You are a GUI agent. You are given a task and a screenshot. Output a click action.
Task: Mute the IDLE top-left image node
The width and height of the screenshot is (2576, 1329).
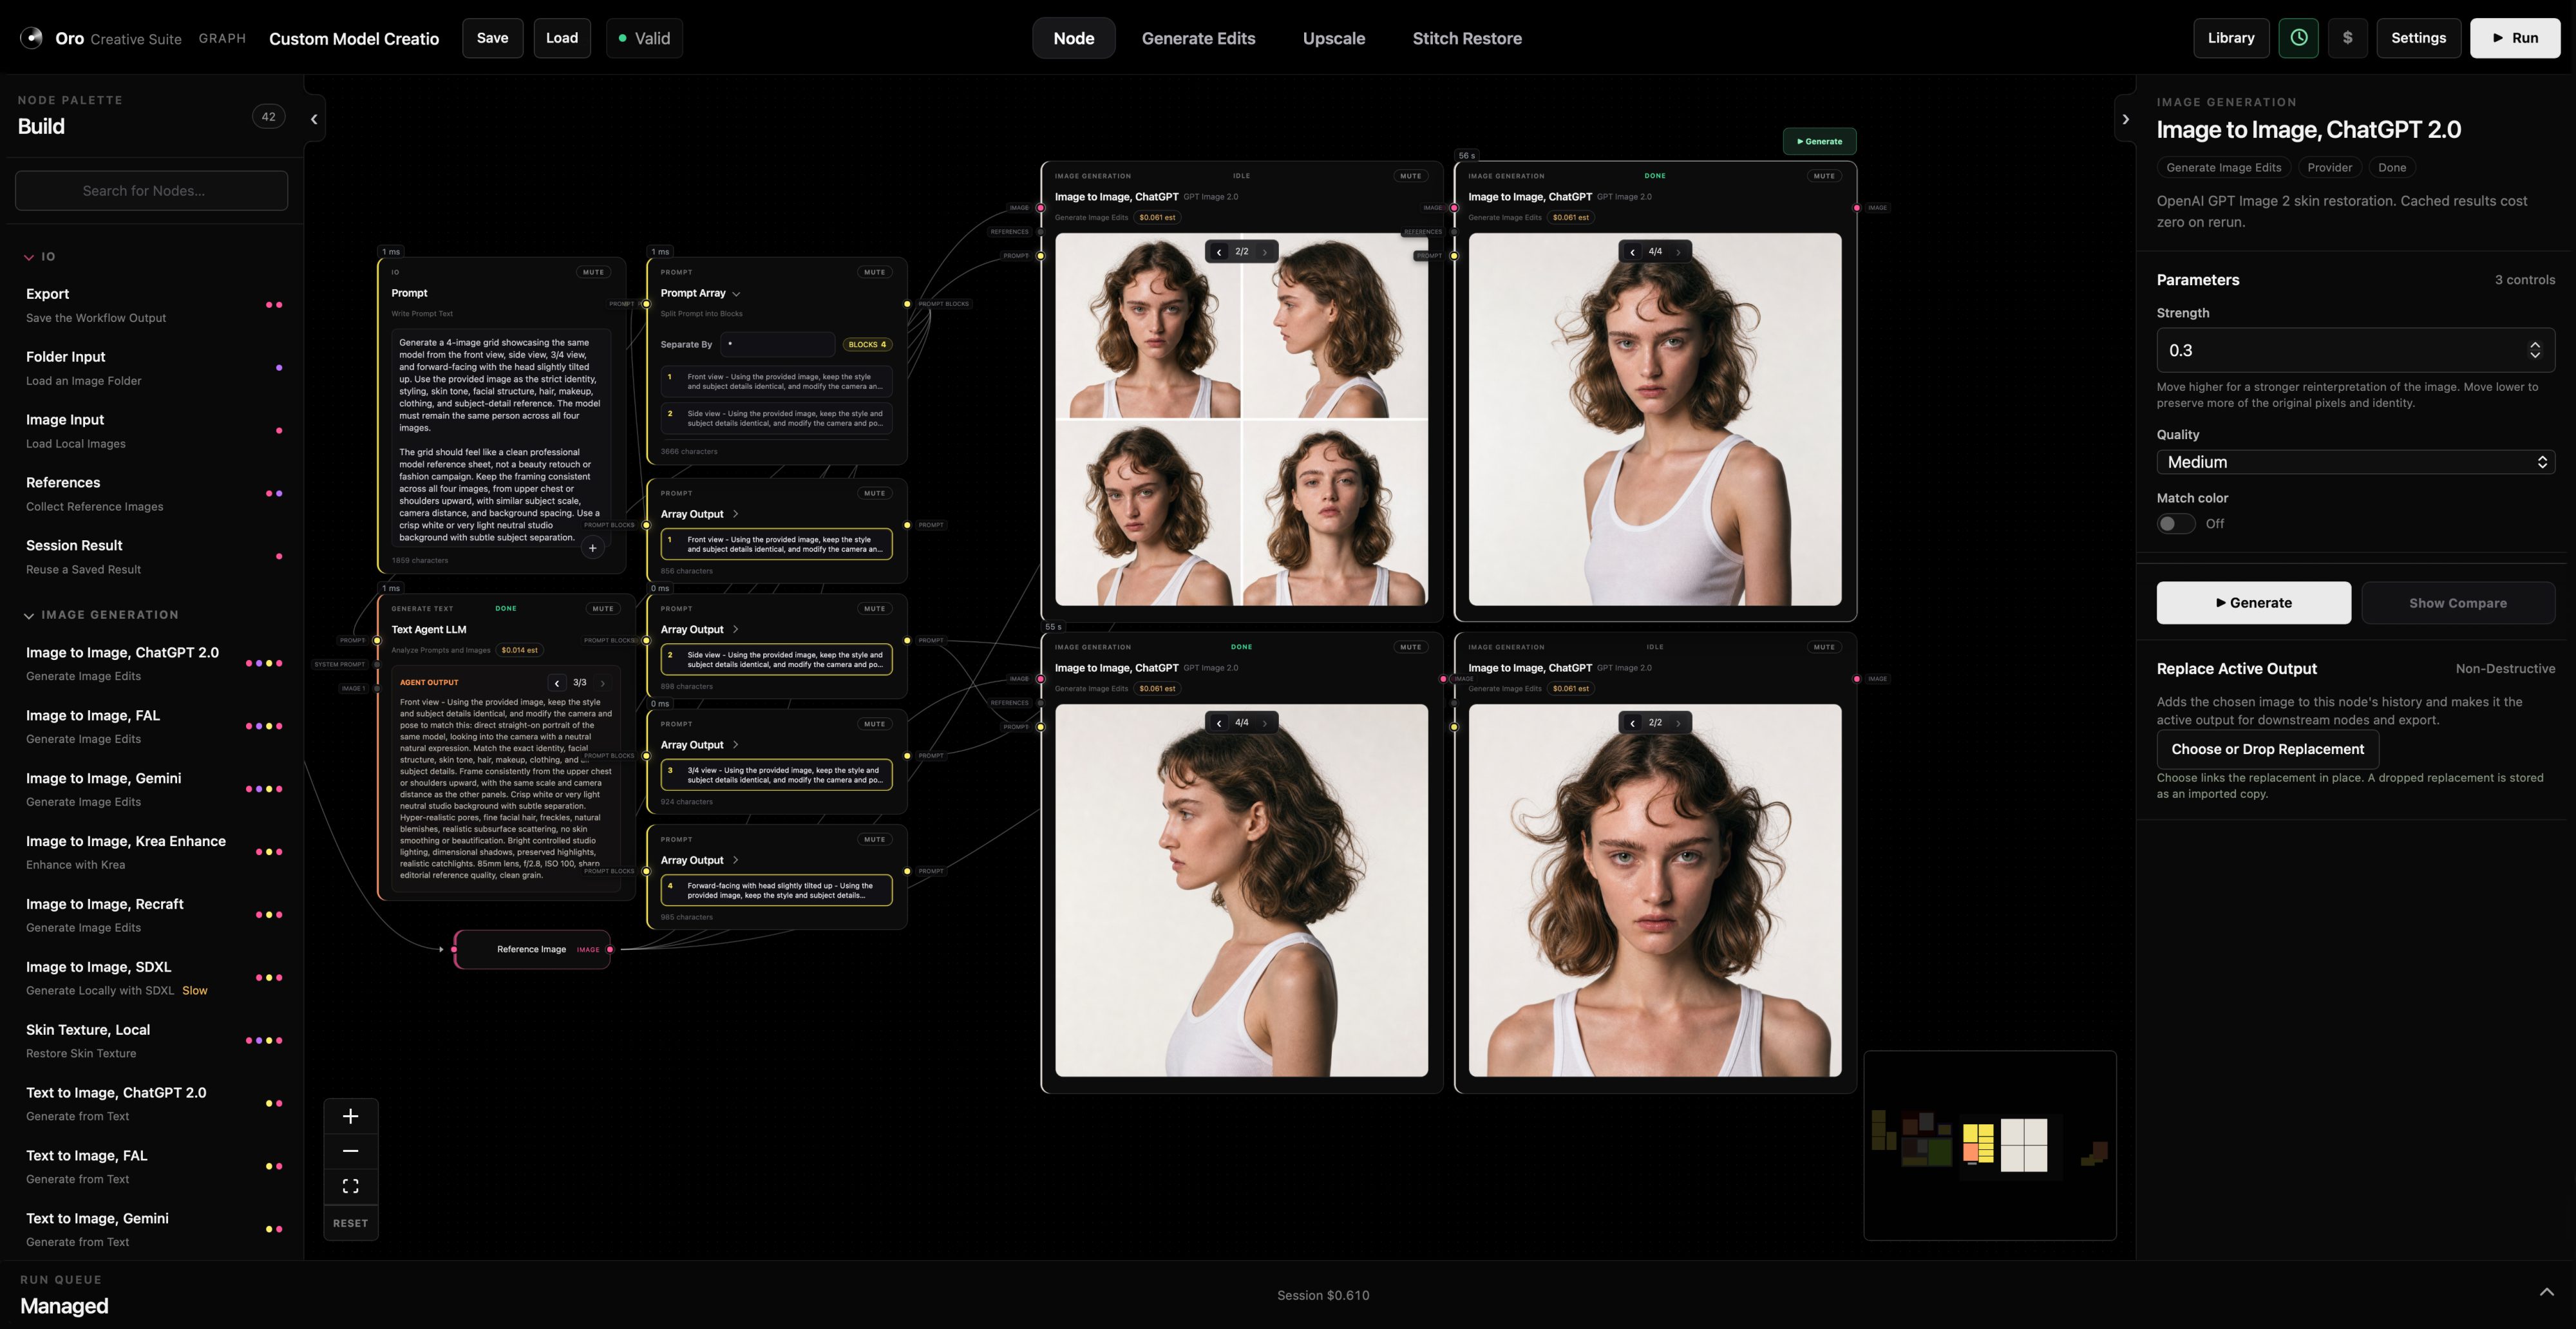pos(1411,176)
